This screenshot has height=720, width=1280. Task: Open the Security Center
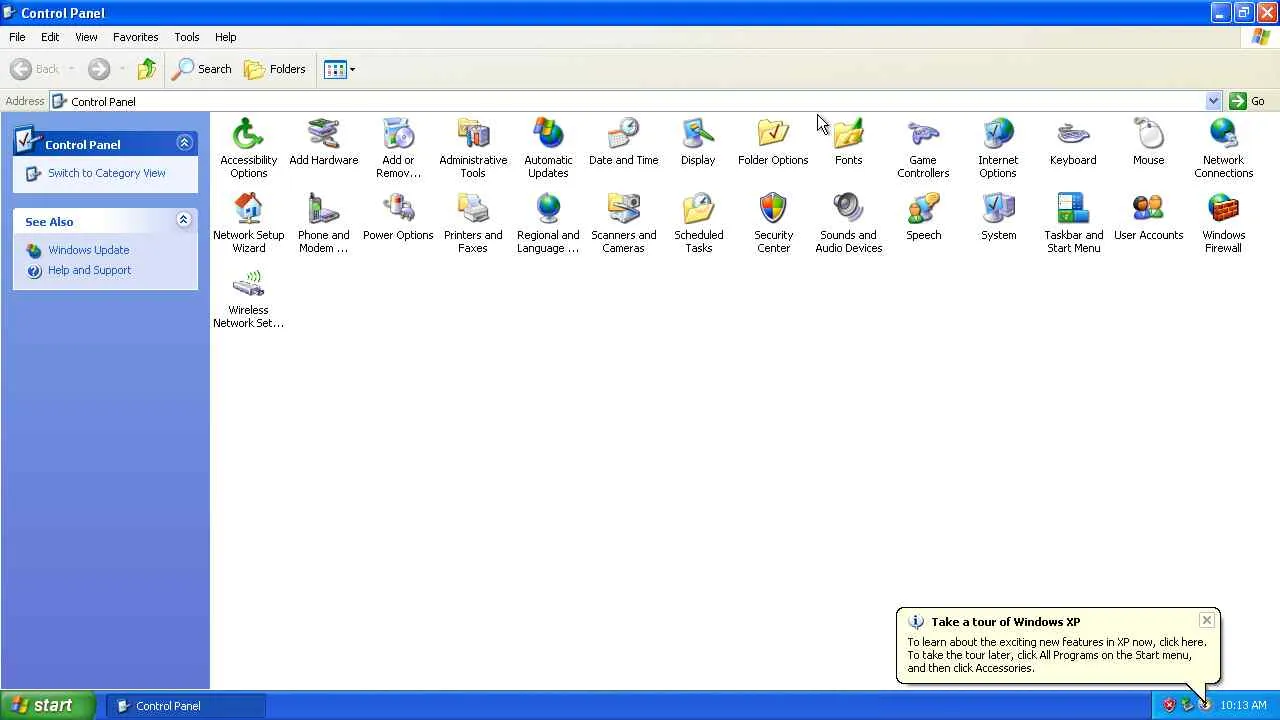[773, 222]
